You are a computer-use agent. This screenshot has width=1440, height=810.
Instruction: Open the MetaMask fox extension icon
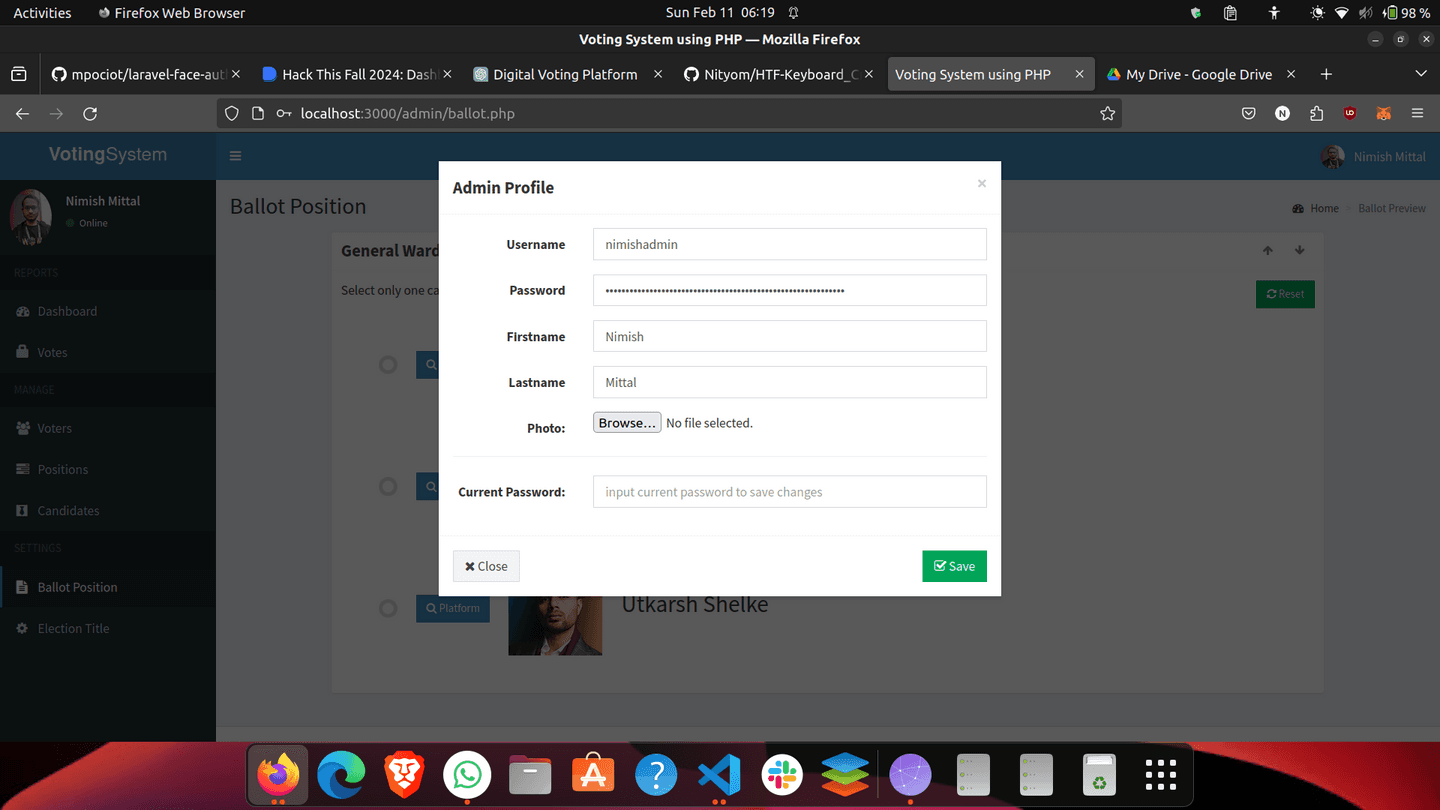(x=1383, y=114)
